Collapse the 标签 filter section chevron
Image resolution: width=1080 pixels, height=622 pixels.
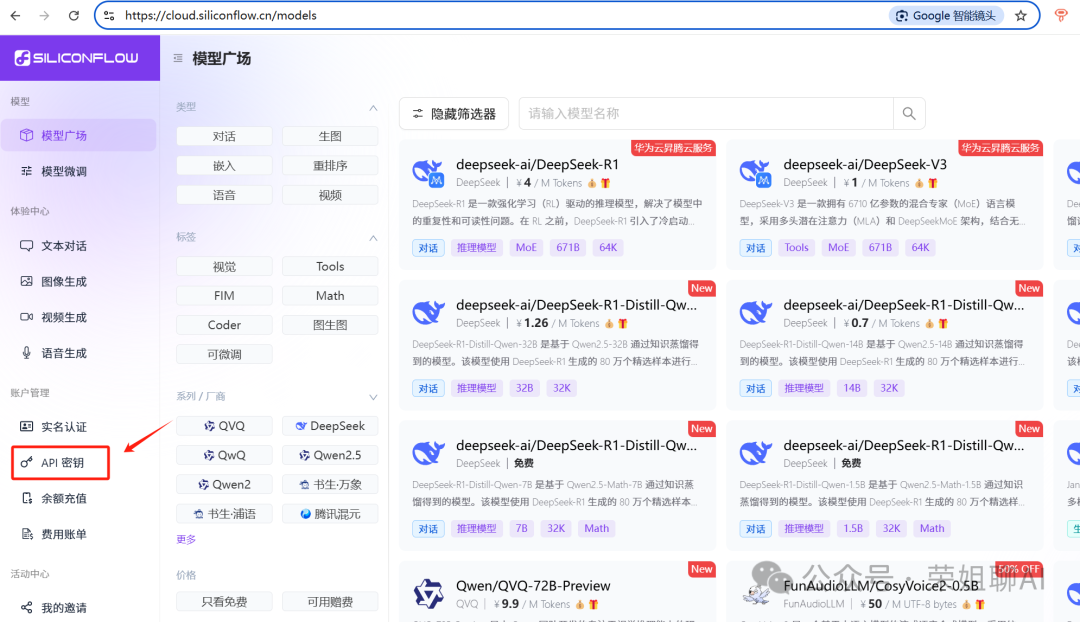tap(373, 238)
